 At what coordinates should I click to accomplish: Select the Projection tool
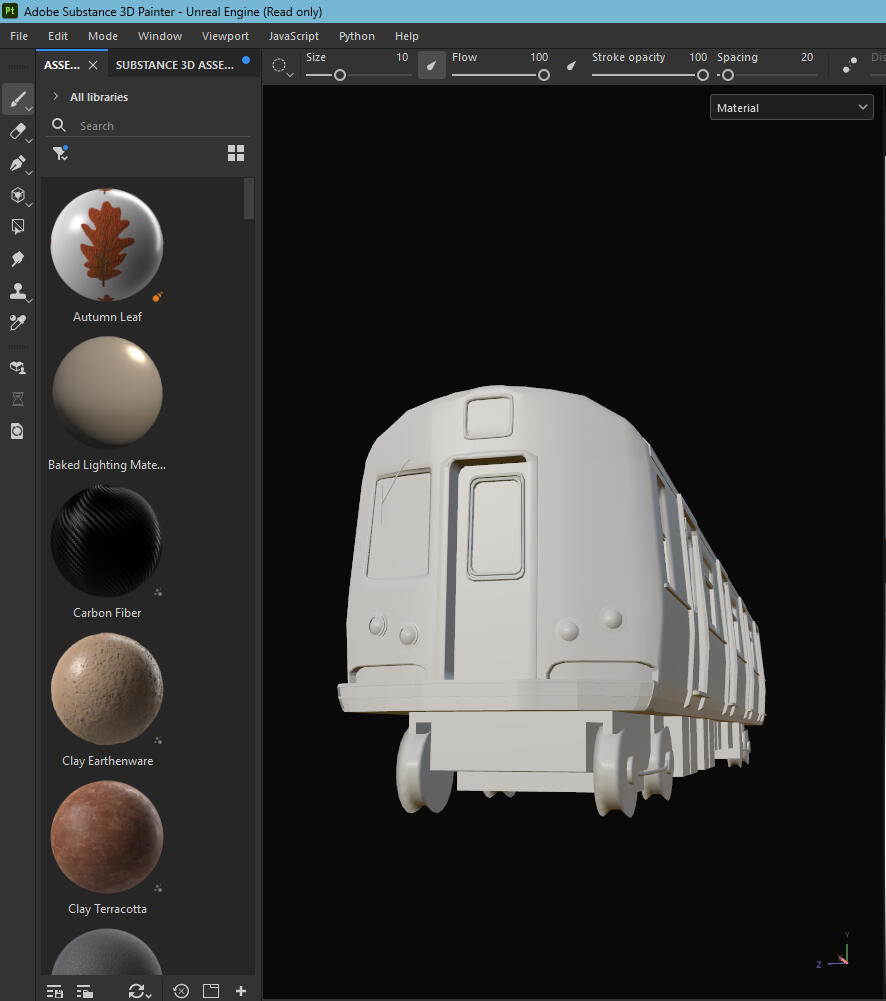click(x=17, y=163)
